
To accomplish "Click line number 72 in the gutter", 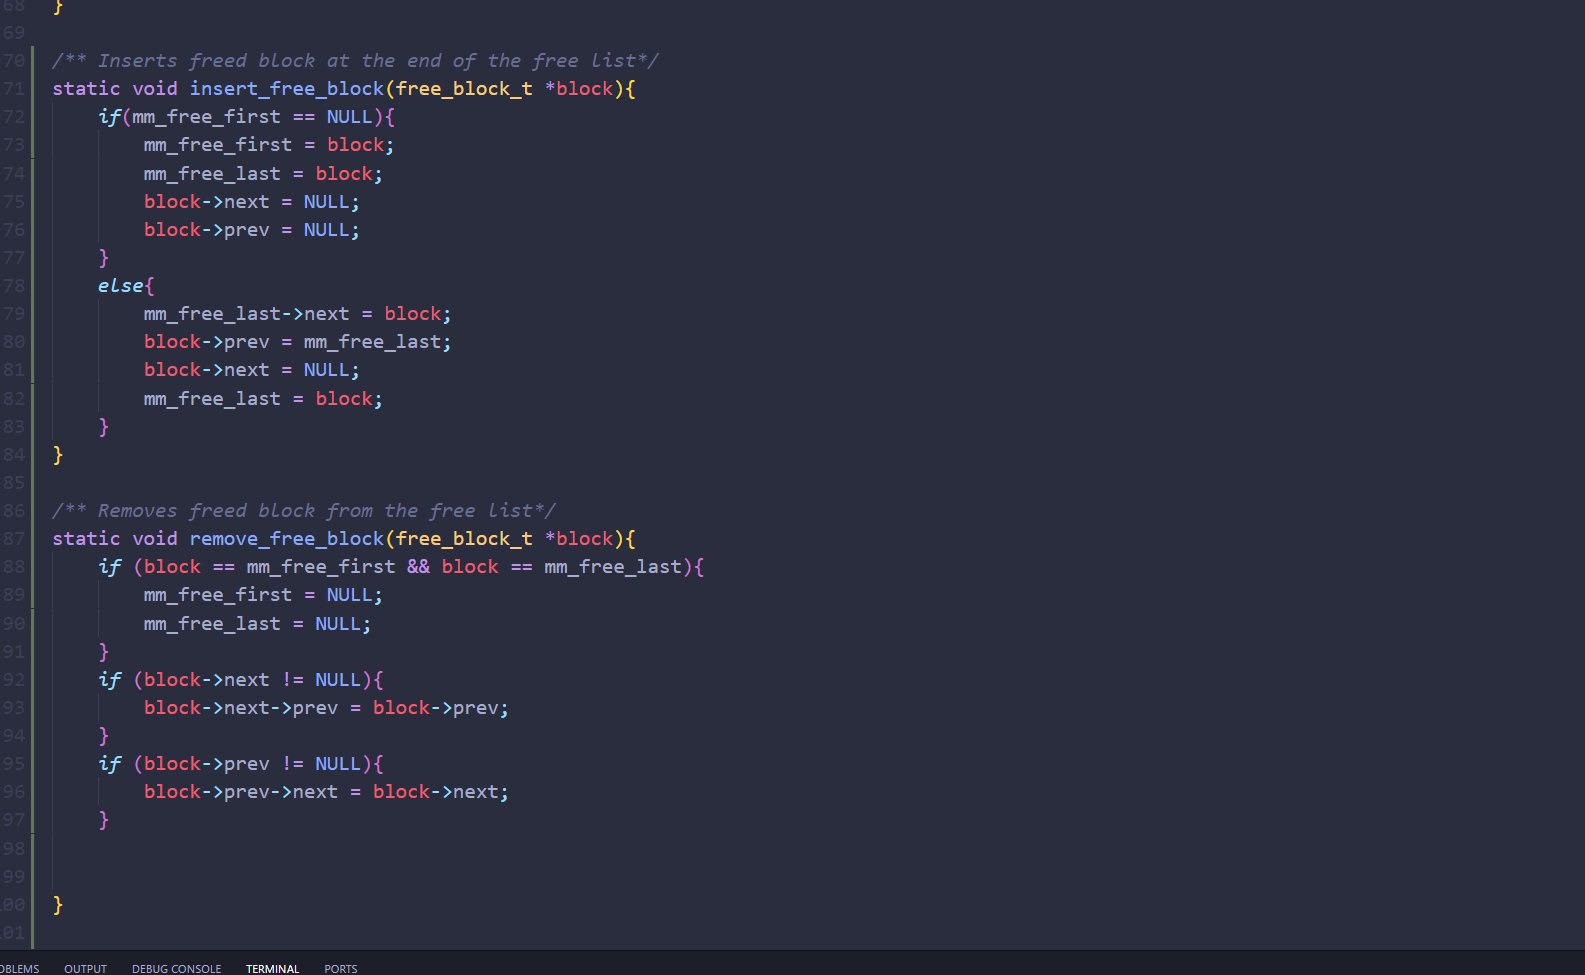I will click(x=14, y=117).
